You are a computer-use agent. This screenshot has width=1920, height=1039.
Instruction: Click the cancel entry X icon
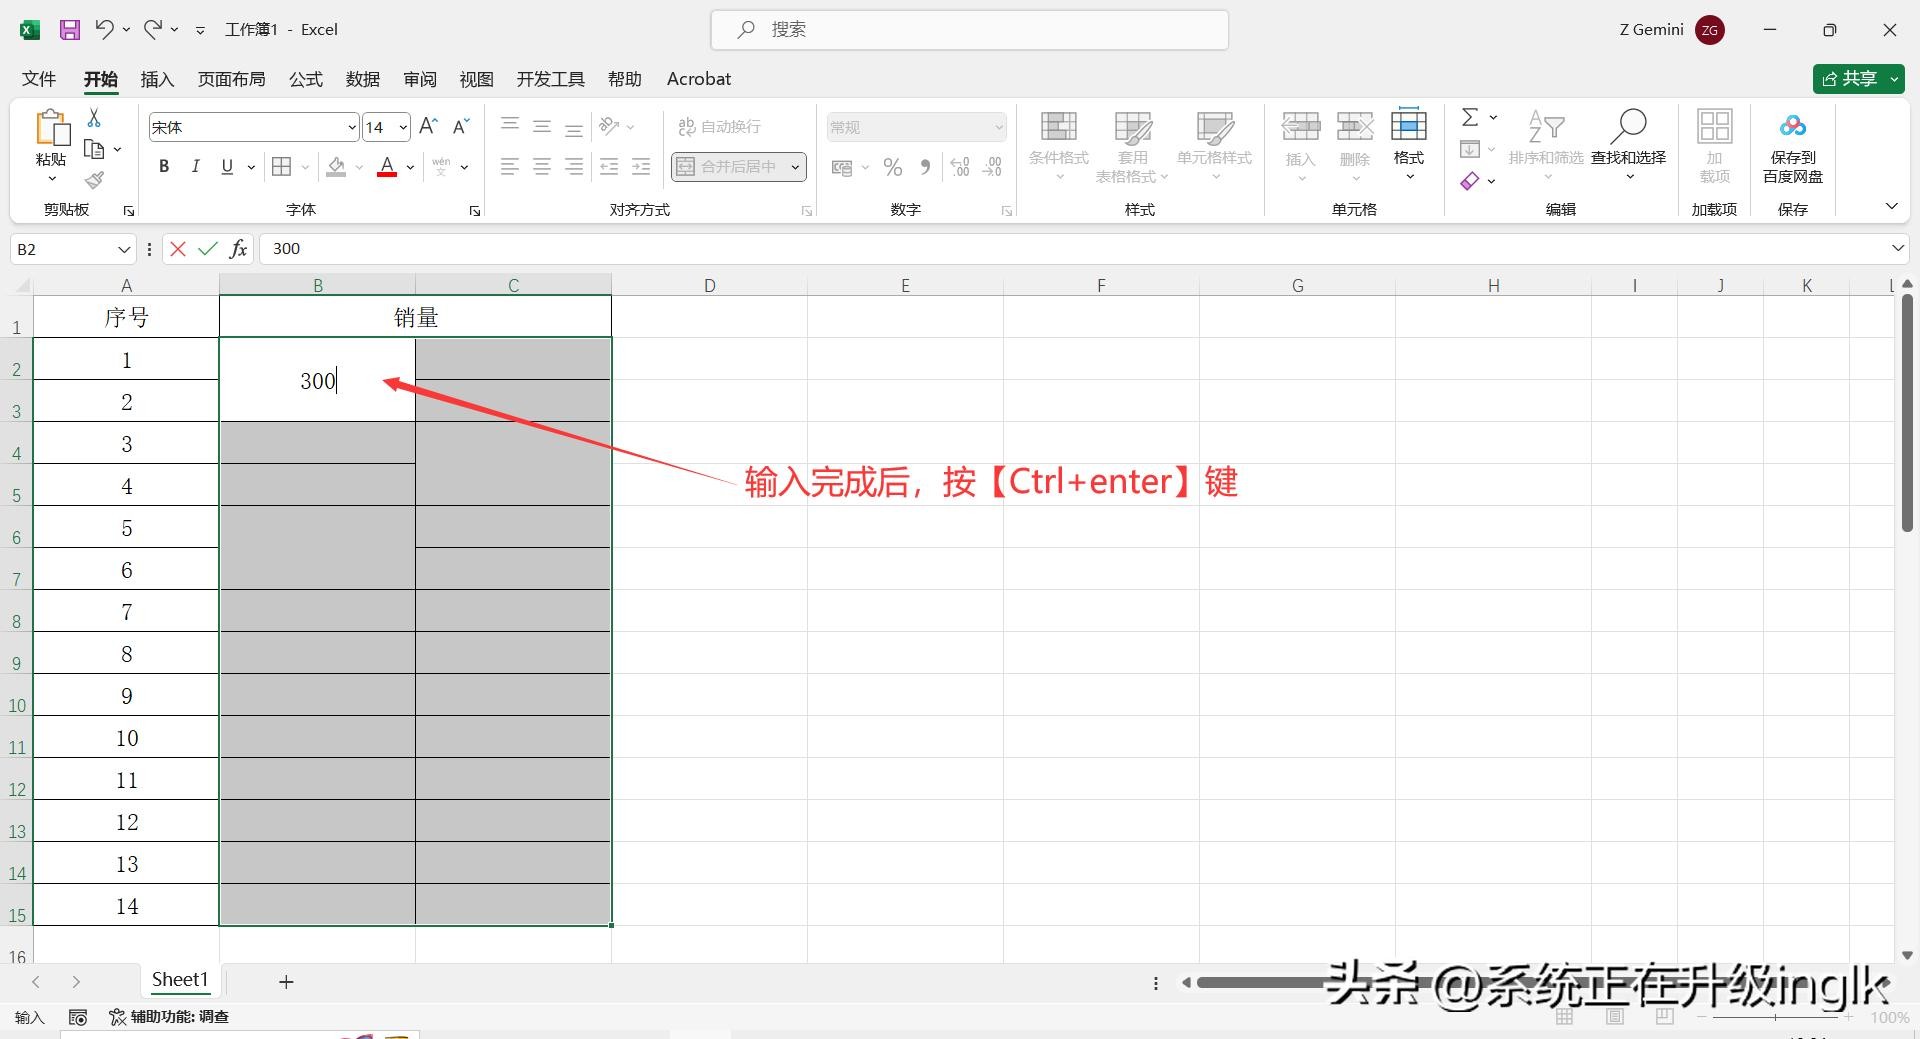pos(178,249)
